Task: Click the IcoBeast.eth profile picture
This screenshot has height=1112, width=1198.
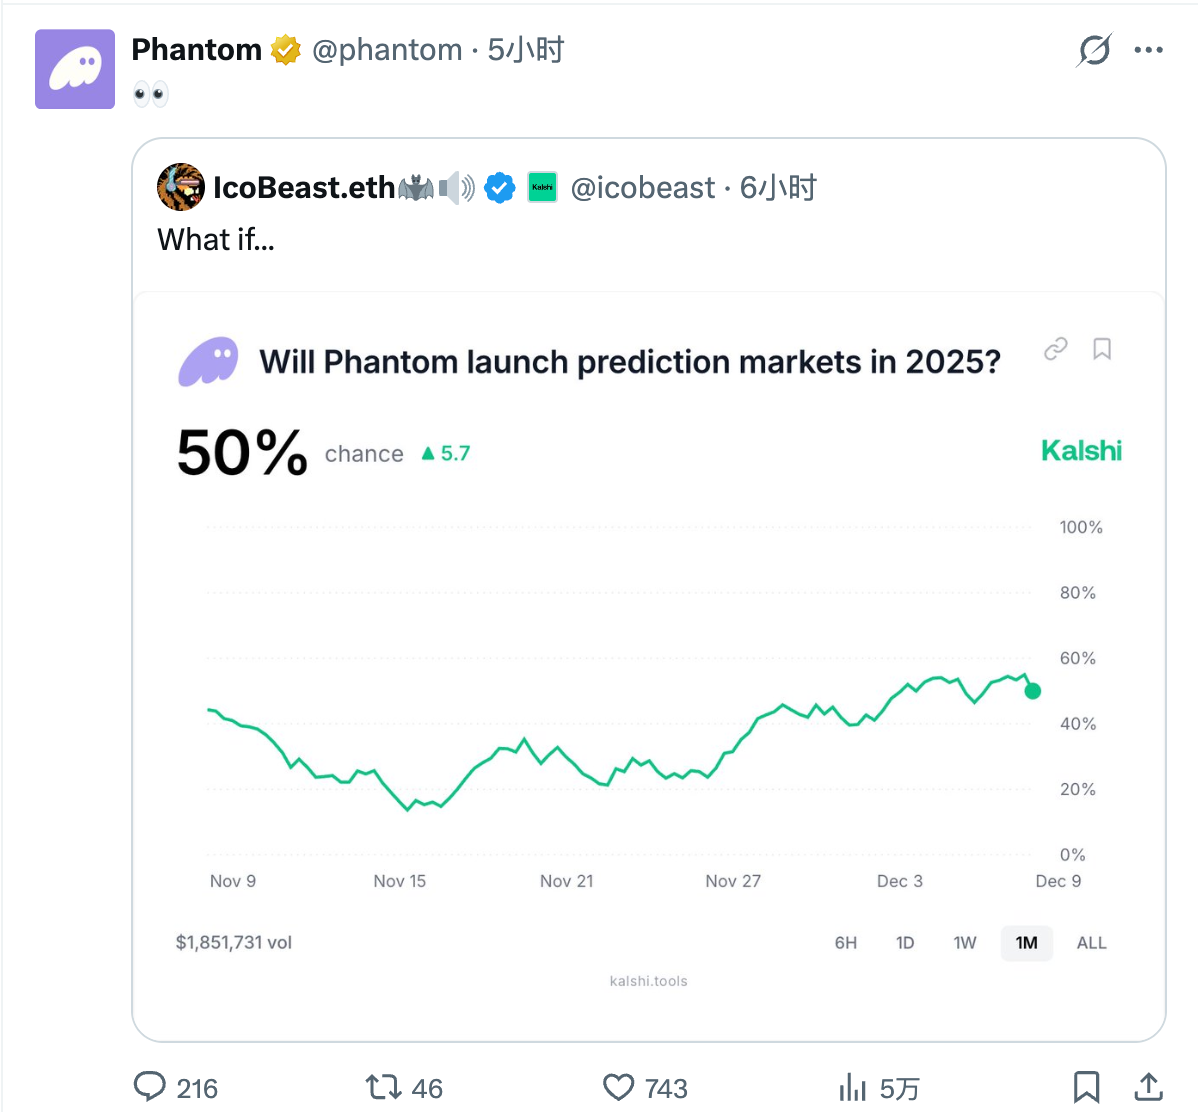Action: coord(181,187)
